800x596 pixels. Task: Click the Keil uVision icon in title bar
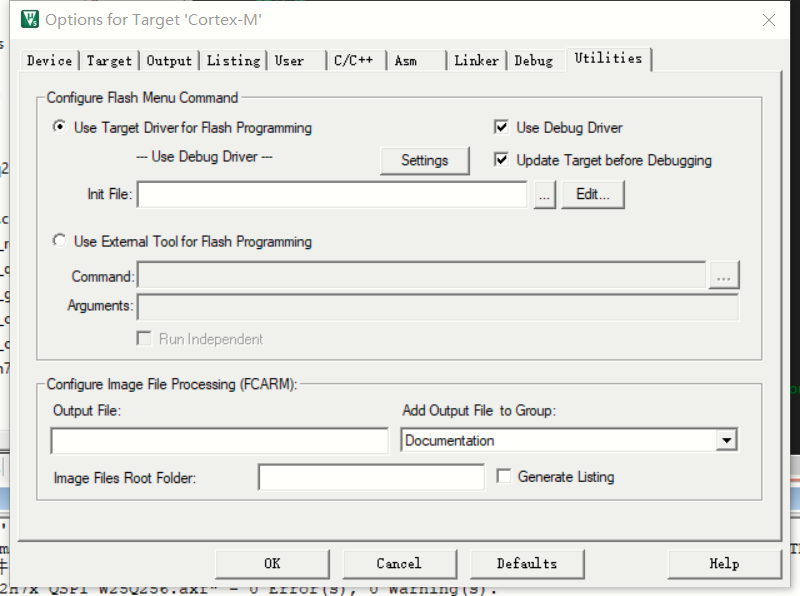[x=30, y=19]
